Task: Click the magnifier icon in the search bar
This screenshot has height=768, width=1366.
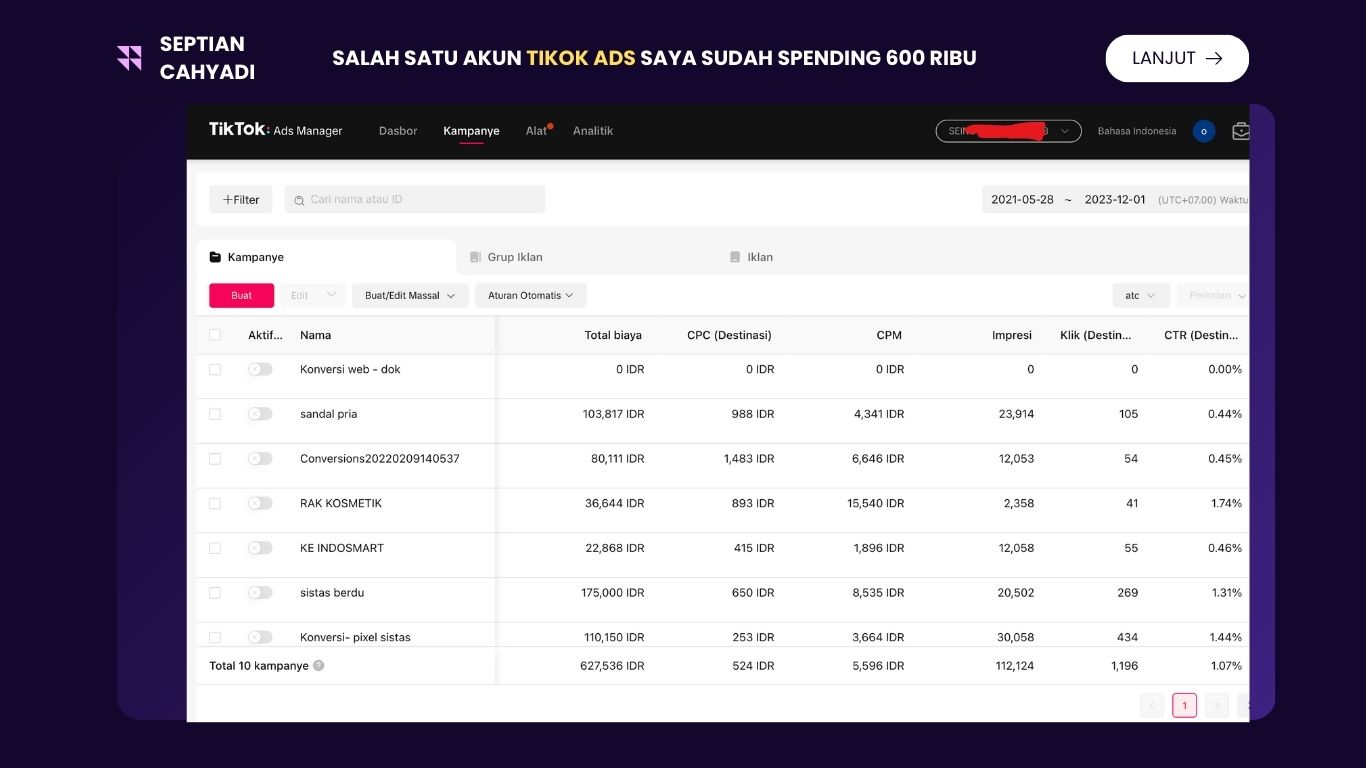Action: click(299, 199)
